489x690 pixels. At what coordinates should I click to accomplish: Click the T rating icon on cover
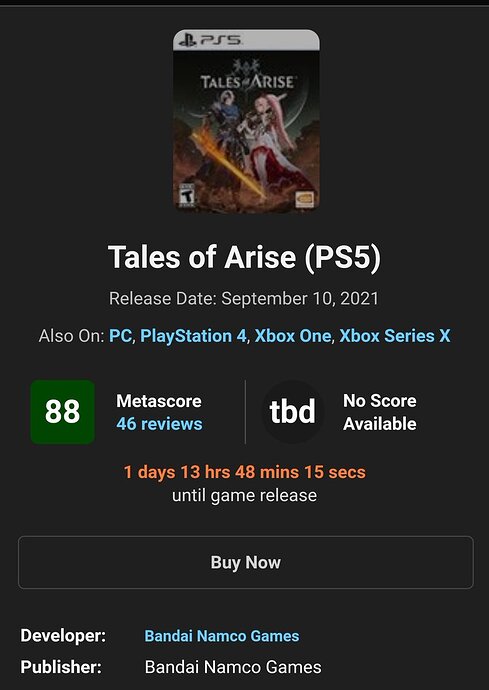[x=185, y=195]
